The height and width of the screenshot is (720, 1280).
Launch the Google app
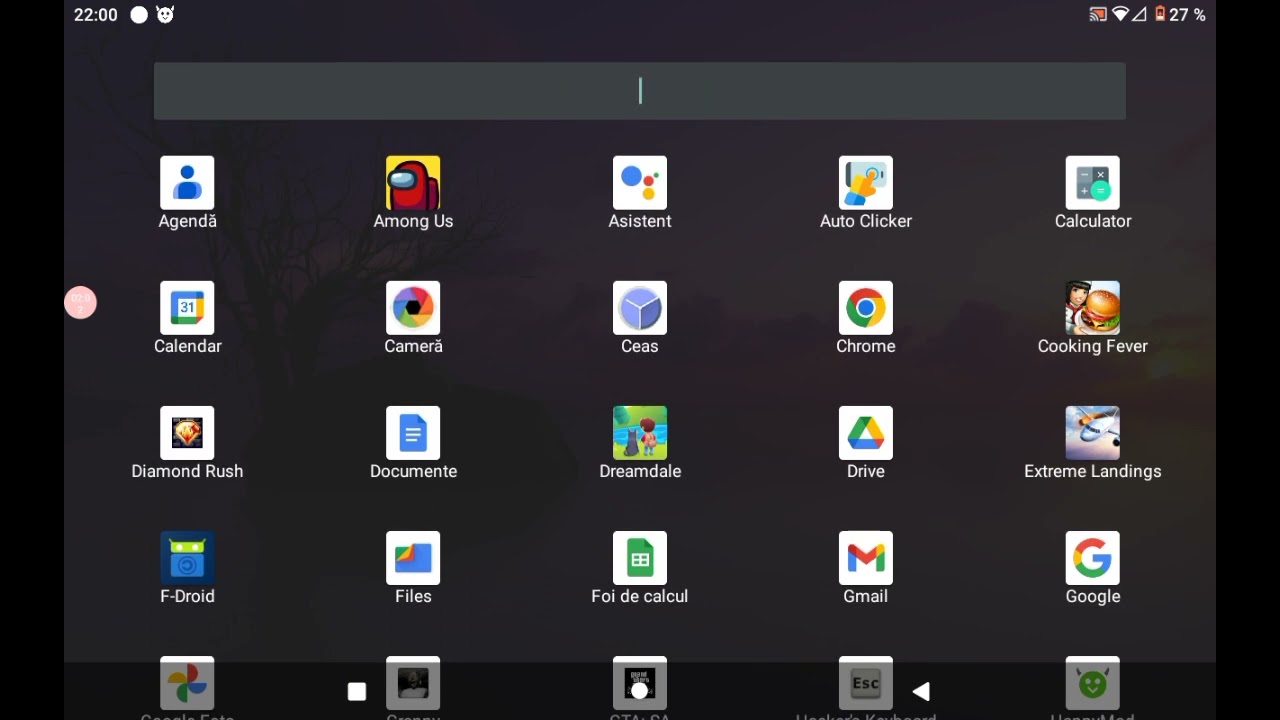click(1093, 558)
